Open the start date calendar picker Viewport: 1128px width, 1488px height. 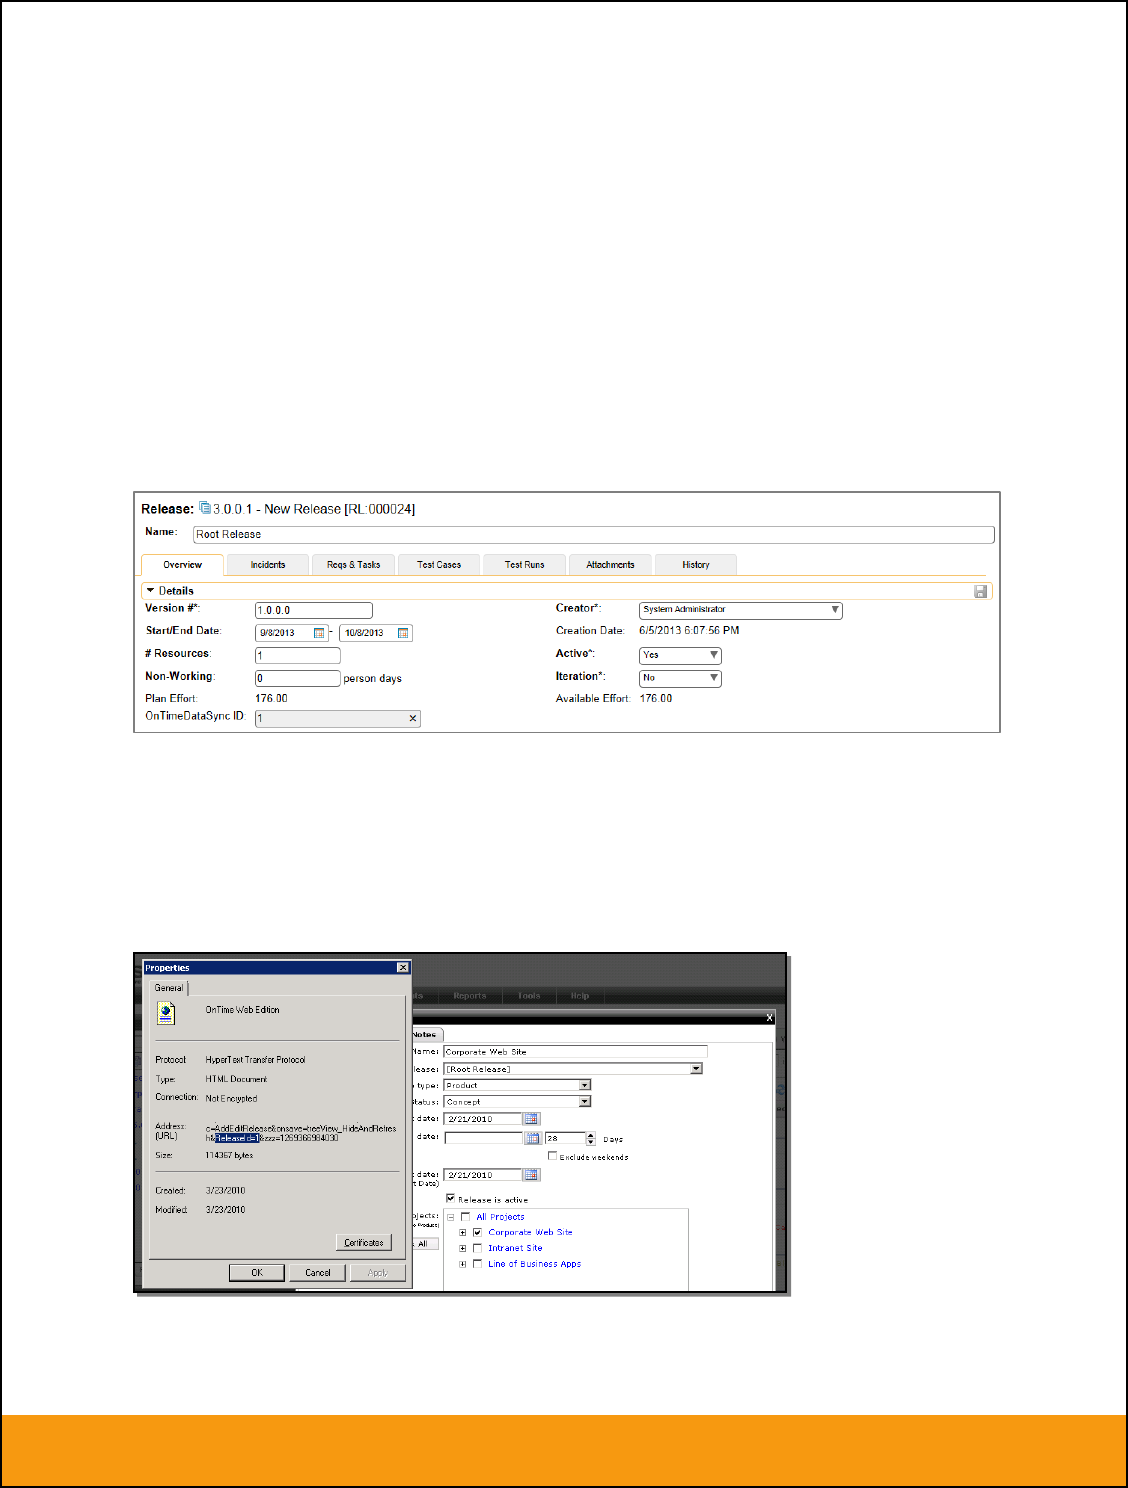319,633
